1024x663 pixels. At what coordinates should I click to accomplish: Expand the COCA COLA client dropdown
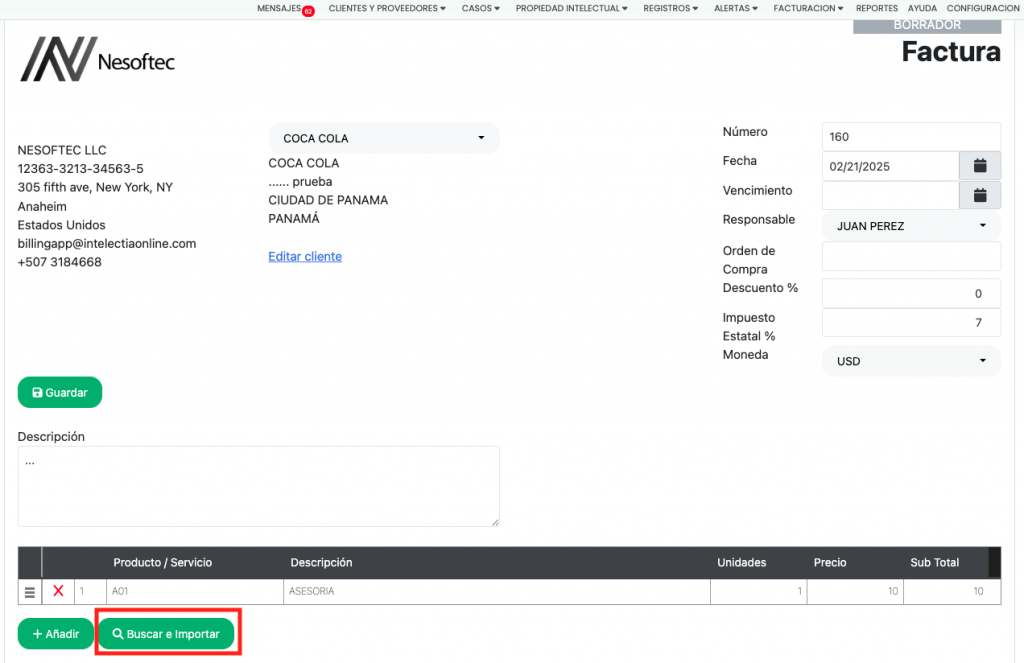(x=384, y=138)
